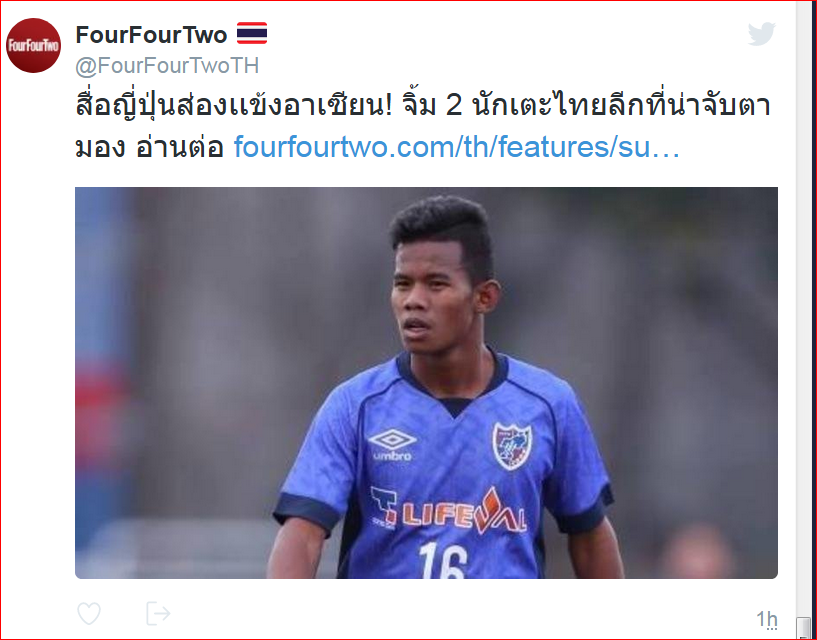Open the 1h tweet timestamp

tap(767, 620)
